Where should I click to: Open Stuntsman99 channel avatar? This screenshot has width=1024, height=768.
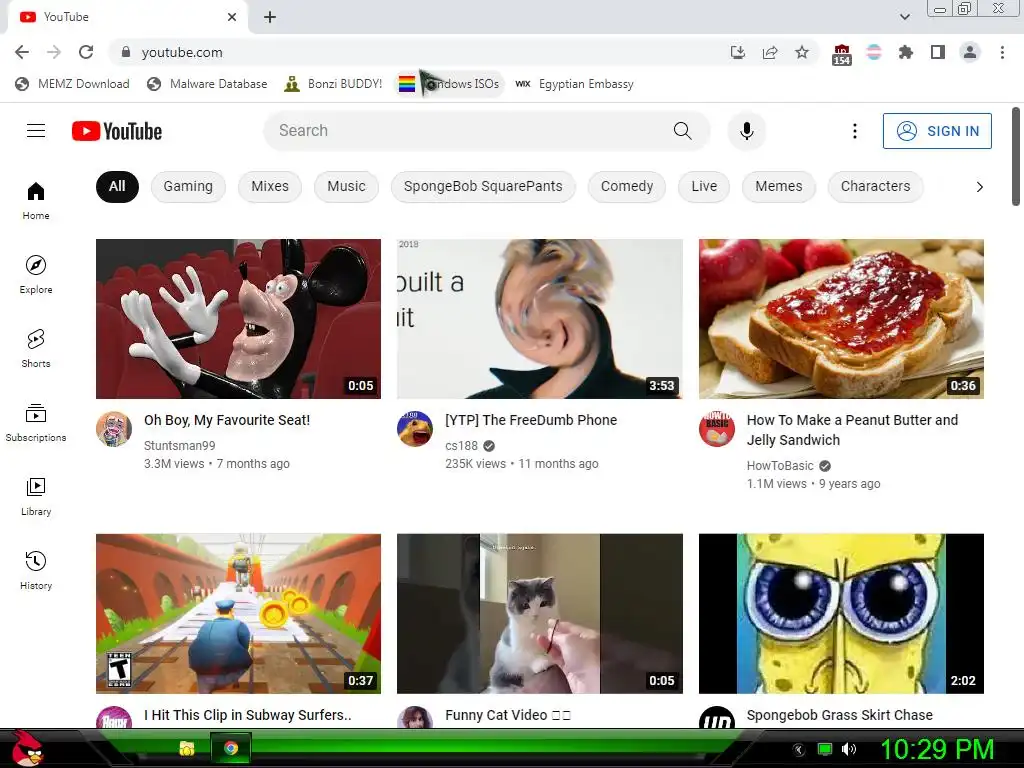pos(114,429)
